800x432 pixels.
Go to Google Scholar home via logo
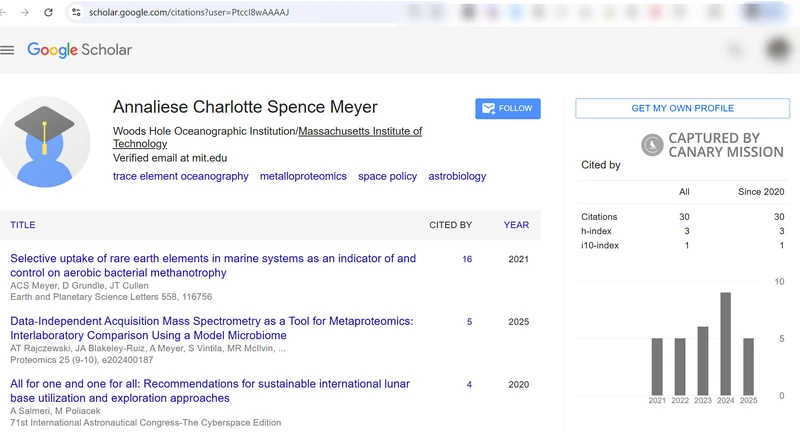click(80, 50)
